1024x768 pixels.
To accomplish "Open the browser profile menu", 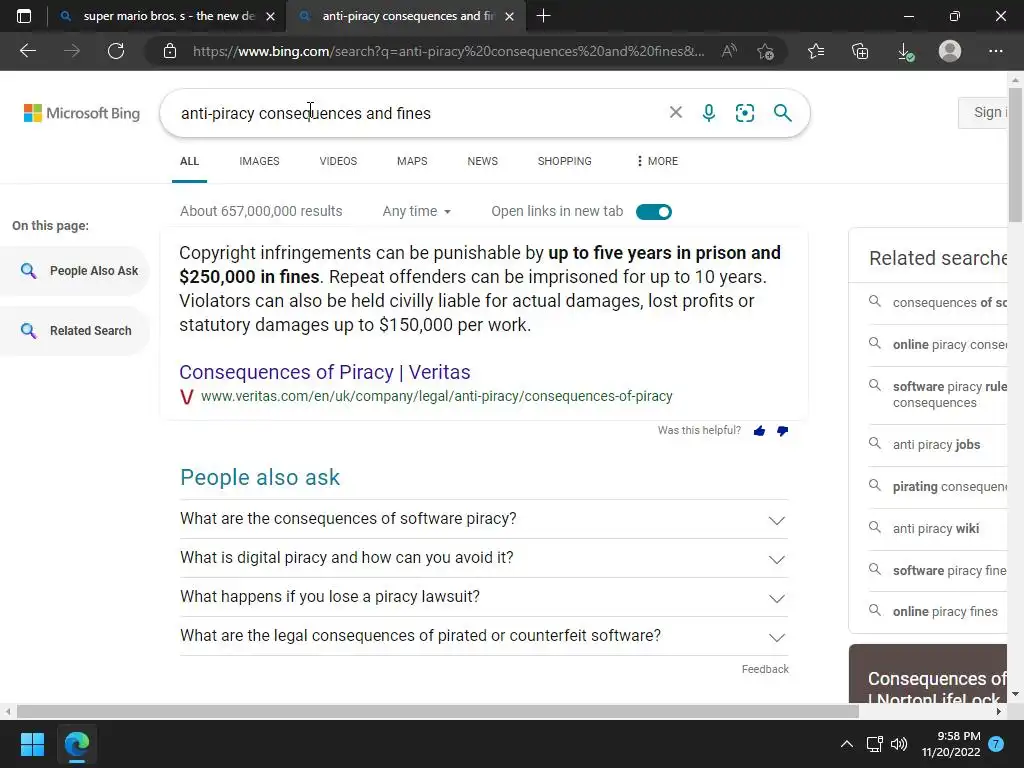I will click(x=950, y=51).
